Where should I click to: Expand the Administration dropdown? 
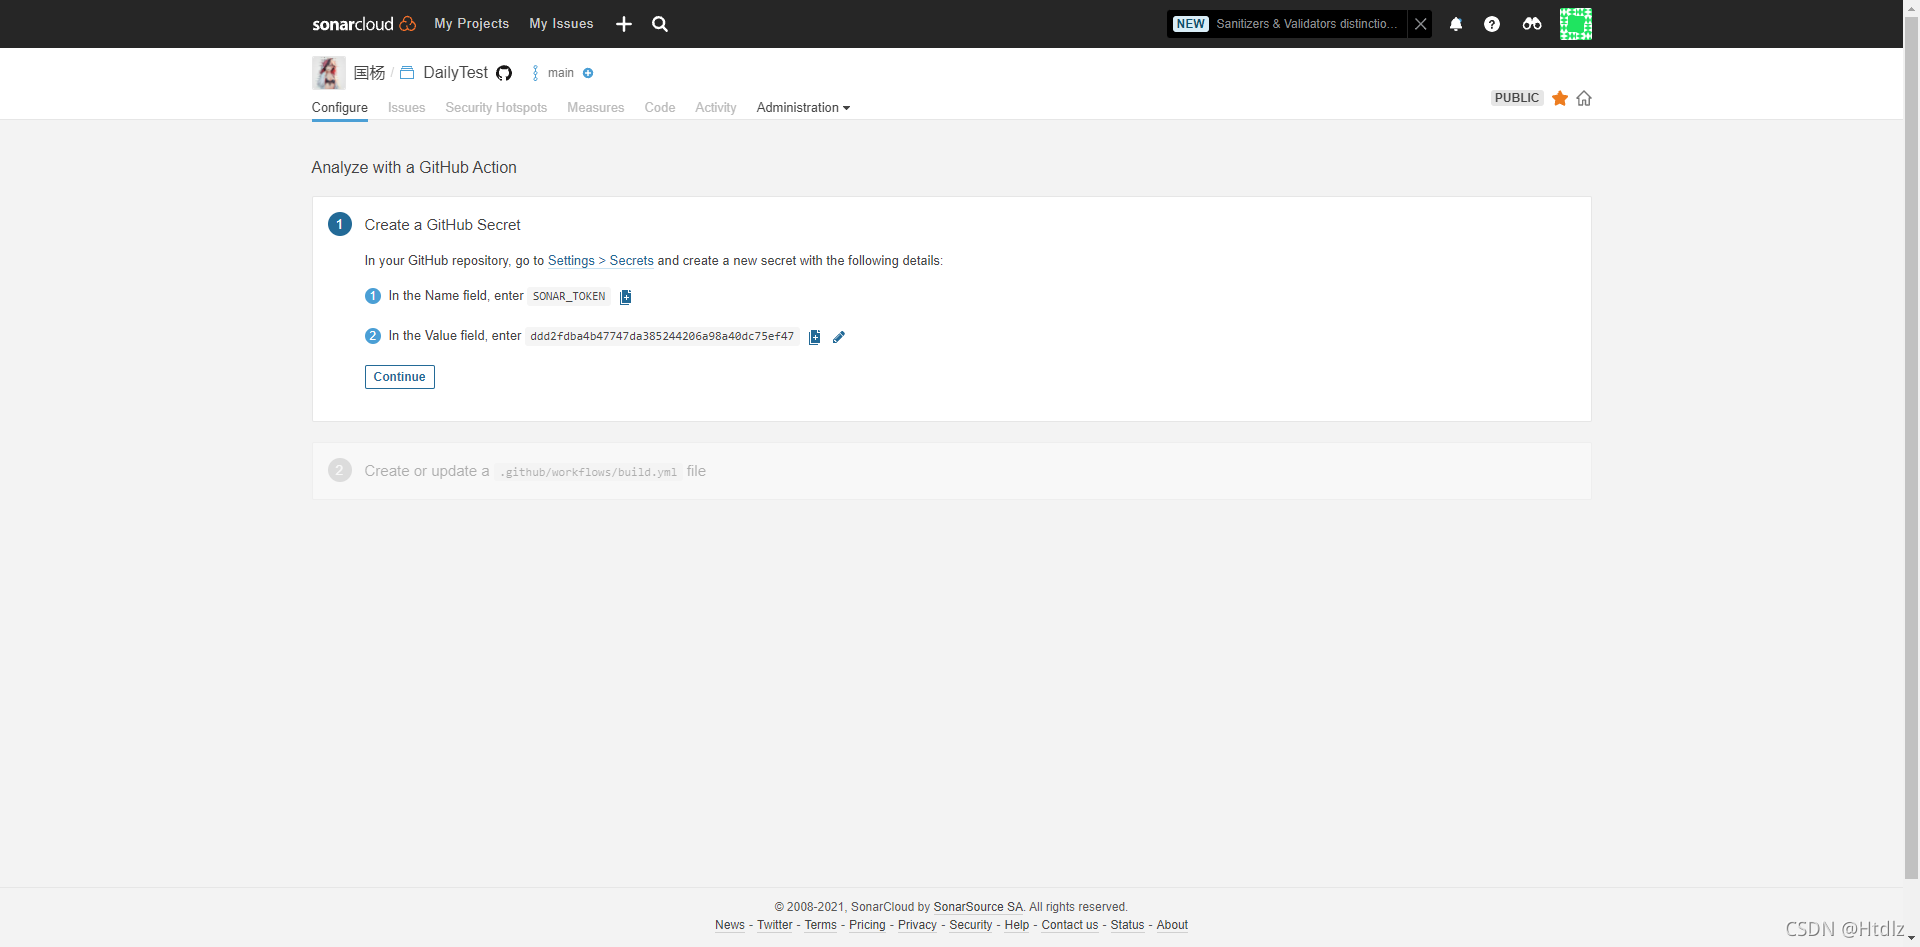pos(803,107)
